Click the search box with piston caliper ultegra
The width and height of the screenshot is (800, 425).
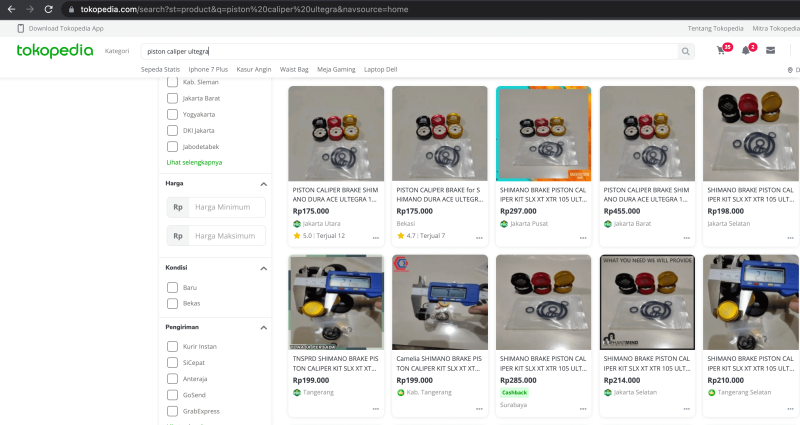pos(410,51)
